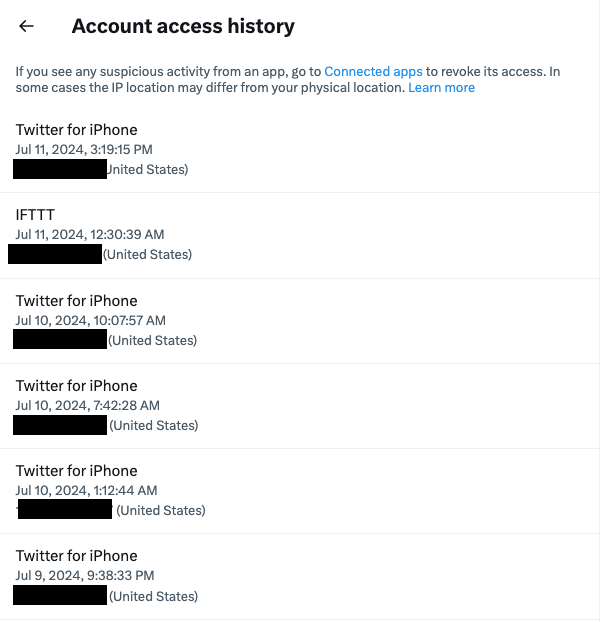603x622 pixels.
Task: Click United States location under the IFTTT entry
Action: (x=147, y=255)
